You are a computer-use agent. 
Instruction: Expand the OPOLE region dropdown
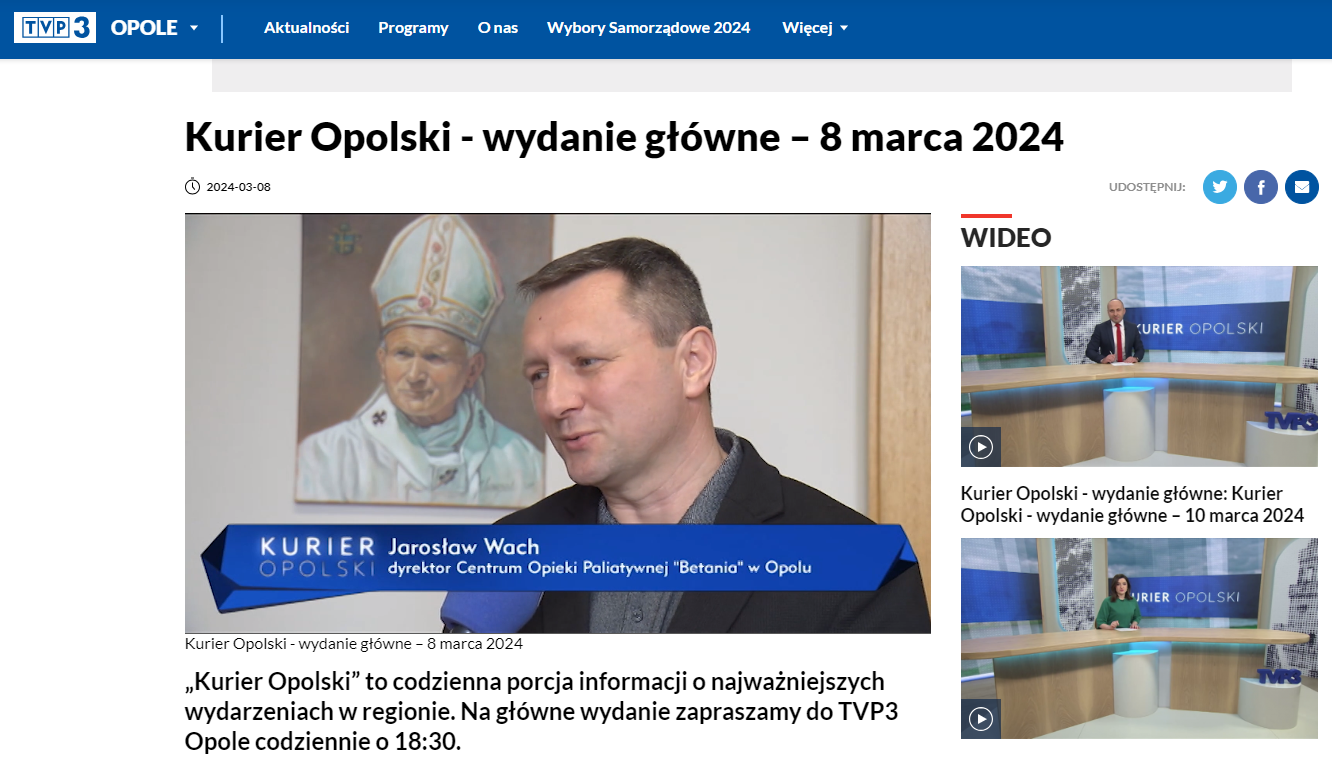[x=155, y=28]
